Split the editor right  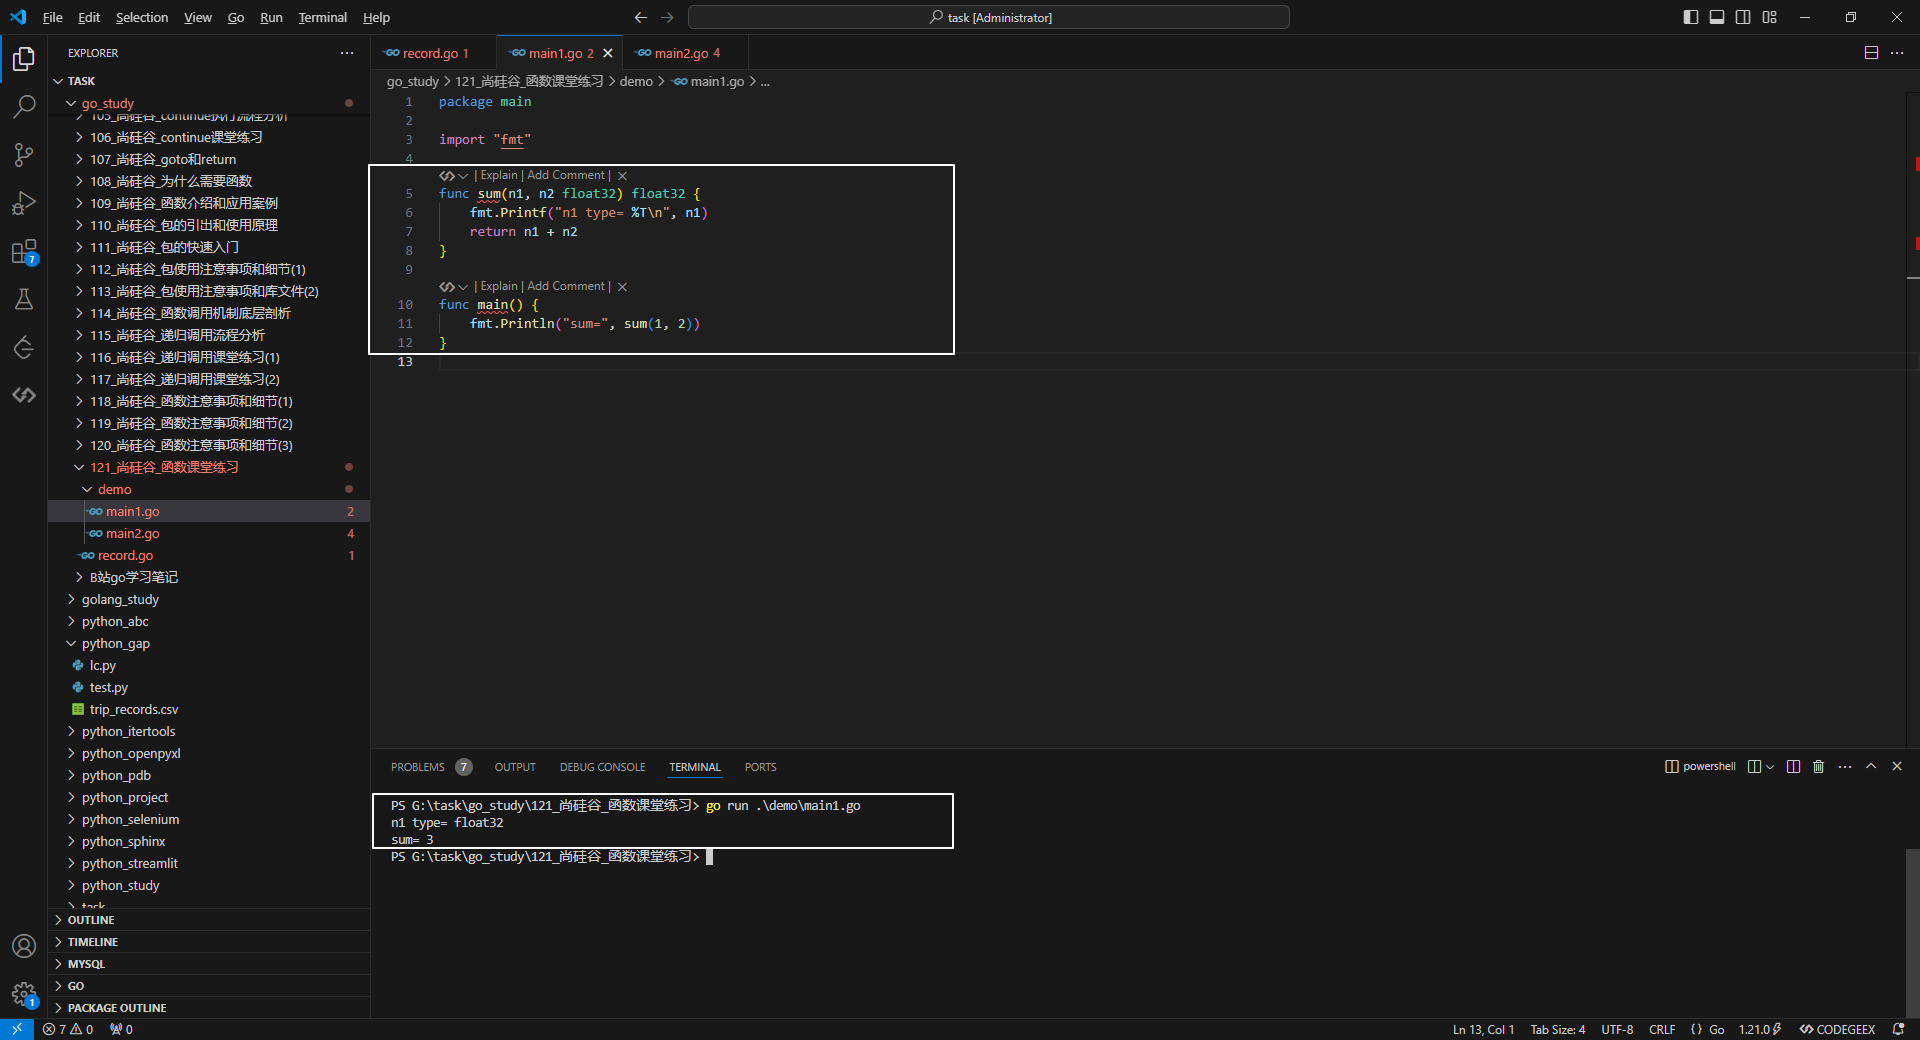[x=1871, y=53]
